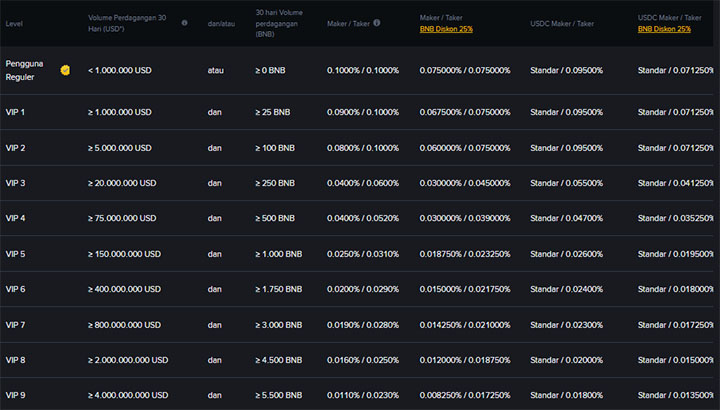Click the ≥ 5.500 BNB cell
The width and height of the screenshot is (720, 410).
[x=278, y=395]
